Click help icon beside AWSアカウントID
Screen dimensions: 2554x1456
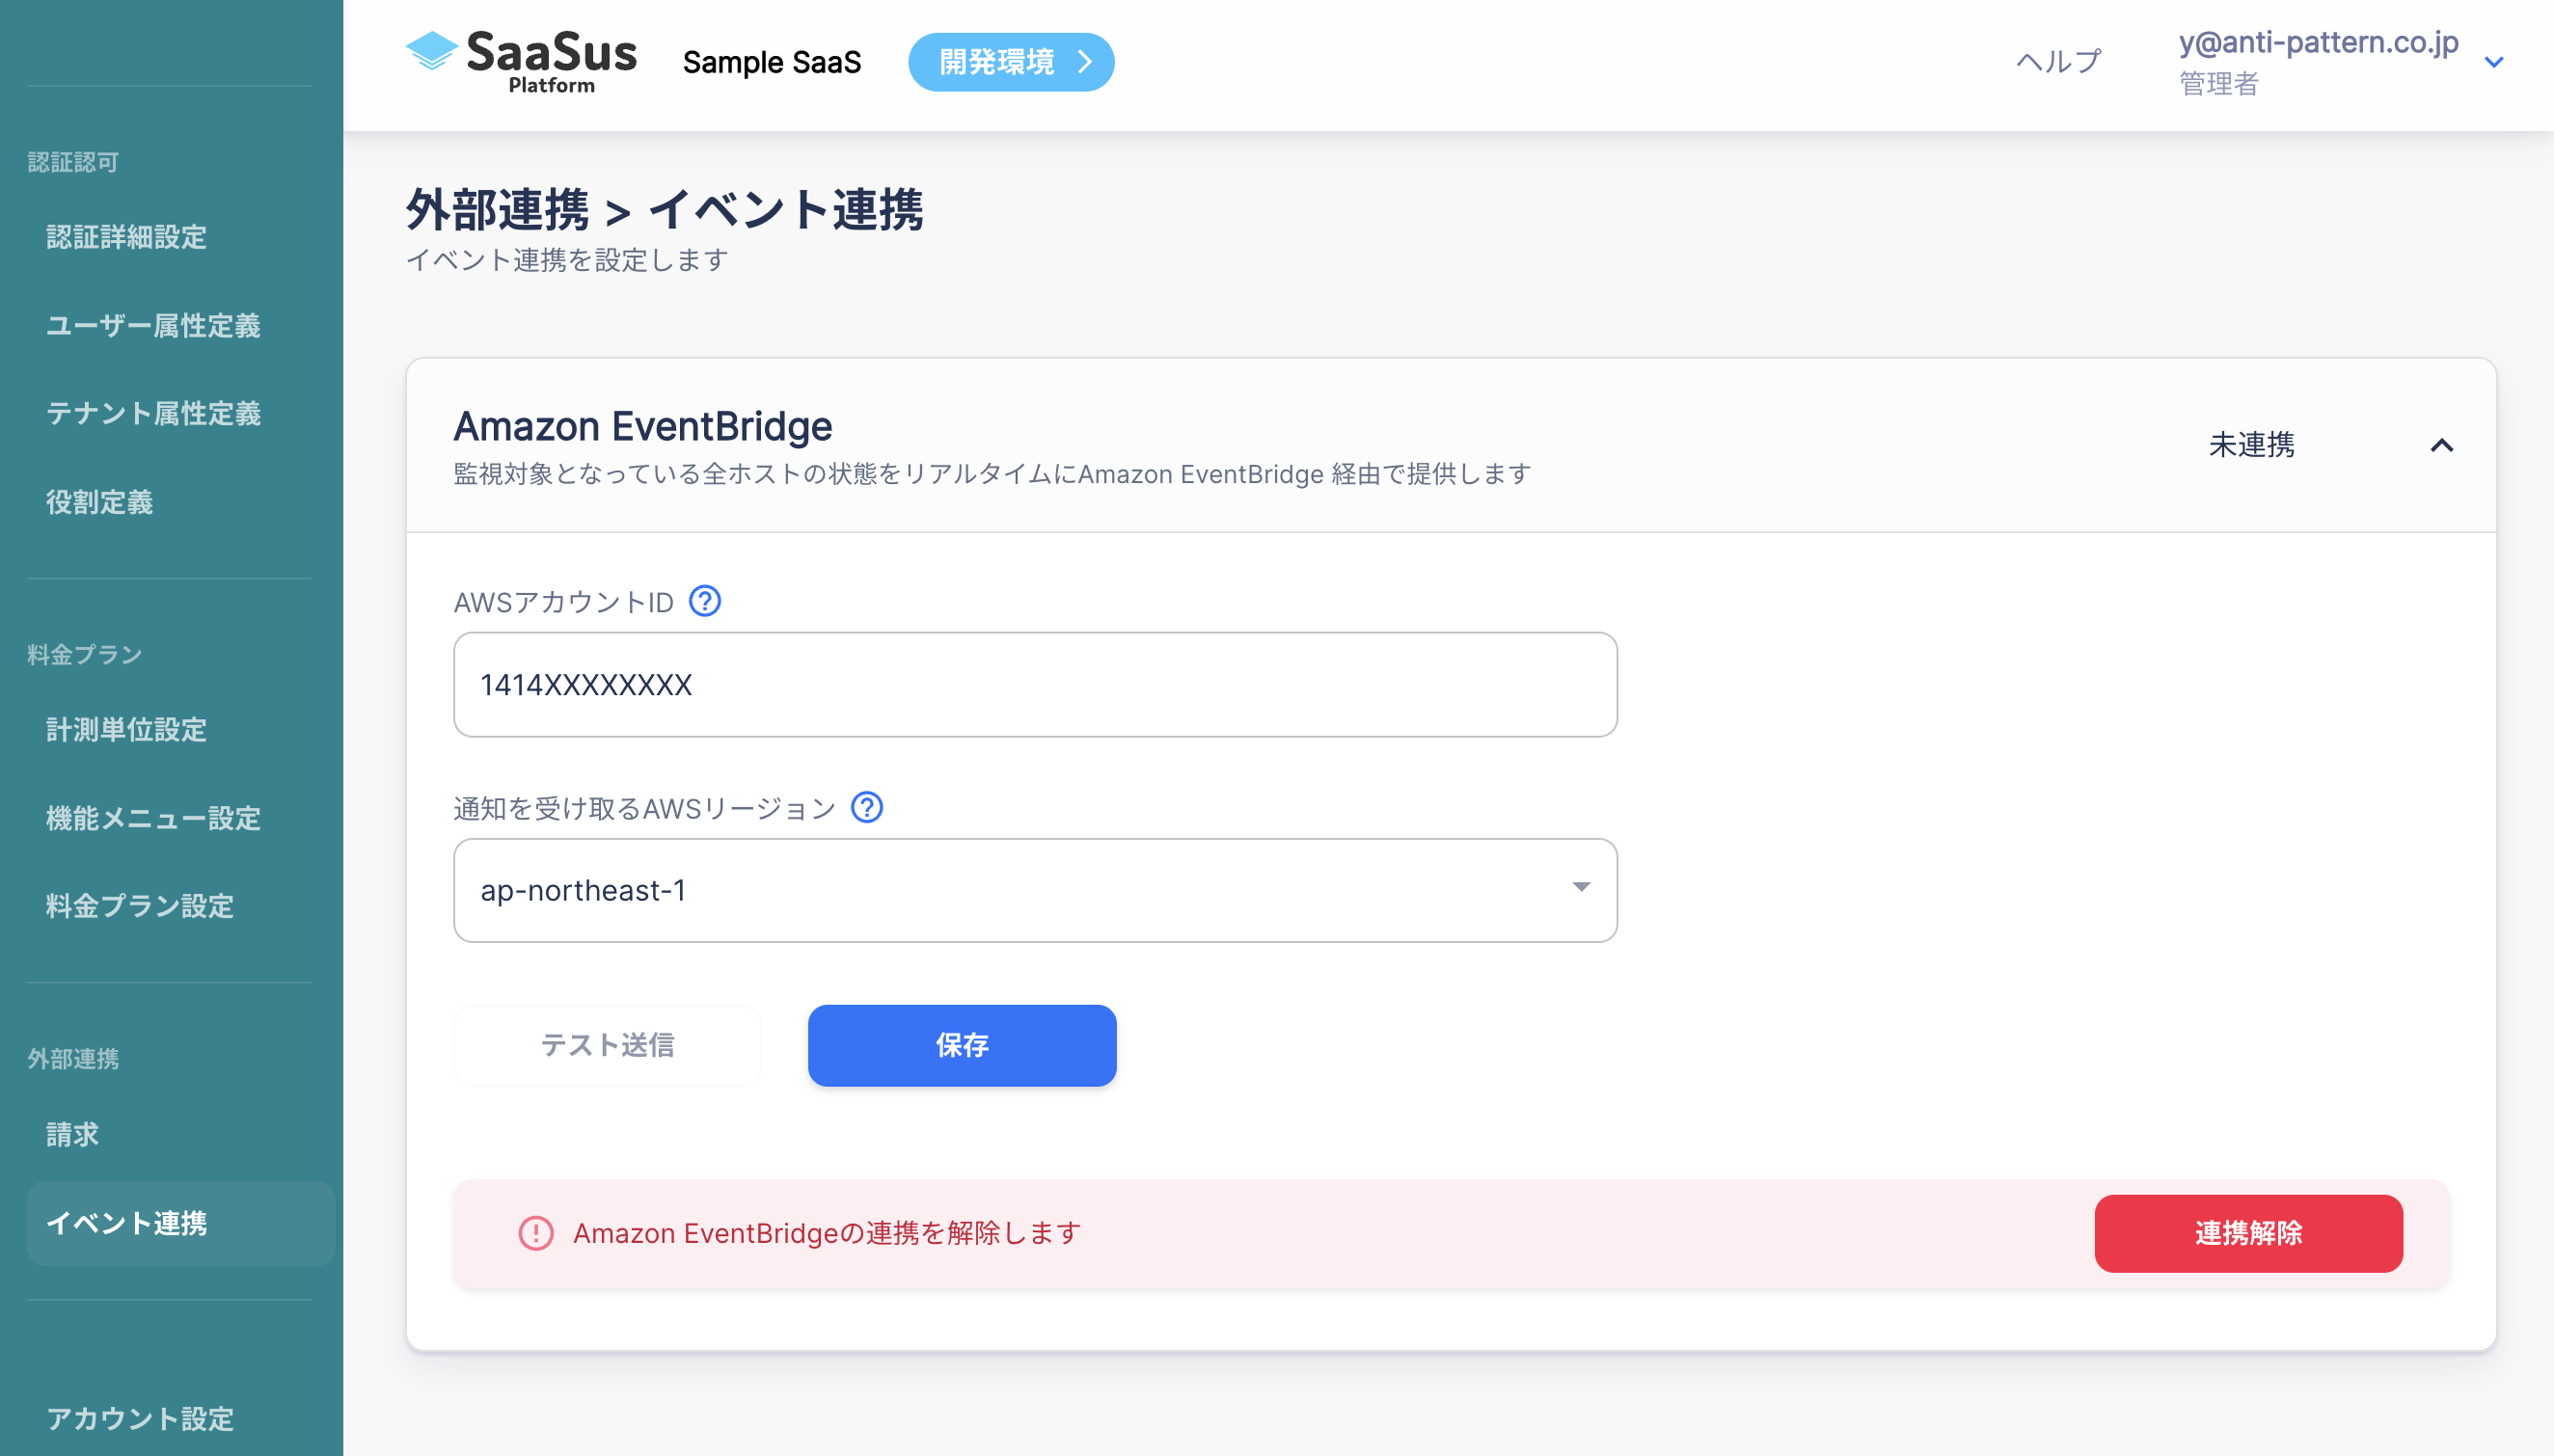coord(705,601)
